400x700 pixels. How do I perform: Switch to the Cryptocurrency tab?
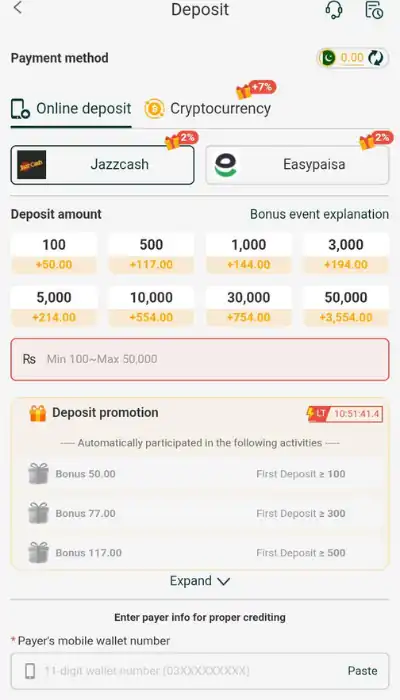(208, 109)
